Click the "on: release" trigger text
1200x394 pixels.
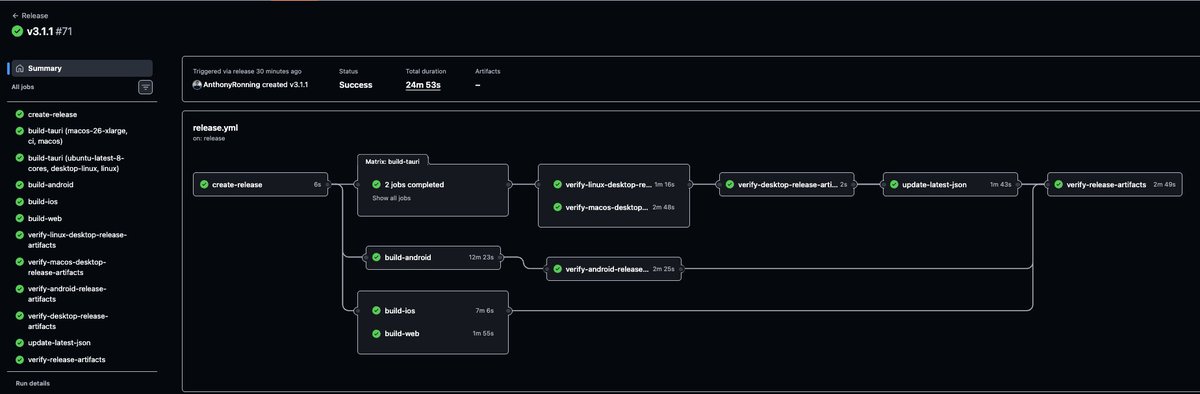tap(209, 138)
